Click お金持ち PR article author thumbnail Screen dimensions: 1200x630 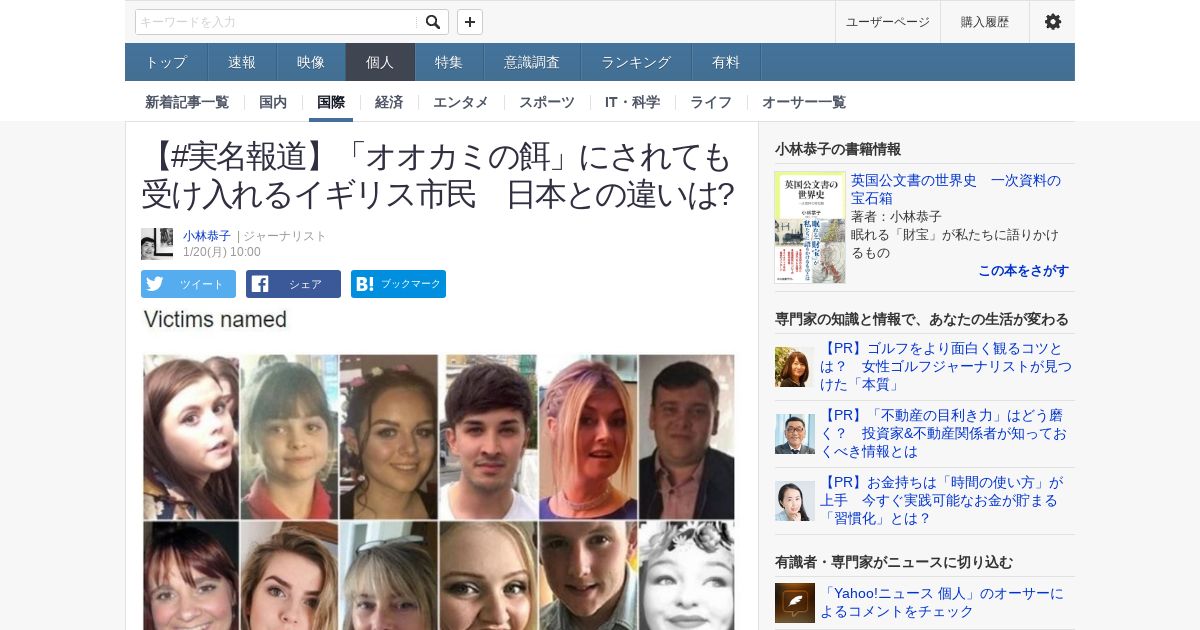[795, 501]
